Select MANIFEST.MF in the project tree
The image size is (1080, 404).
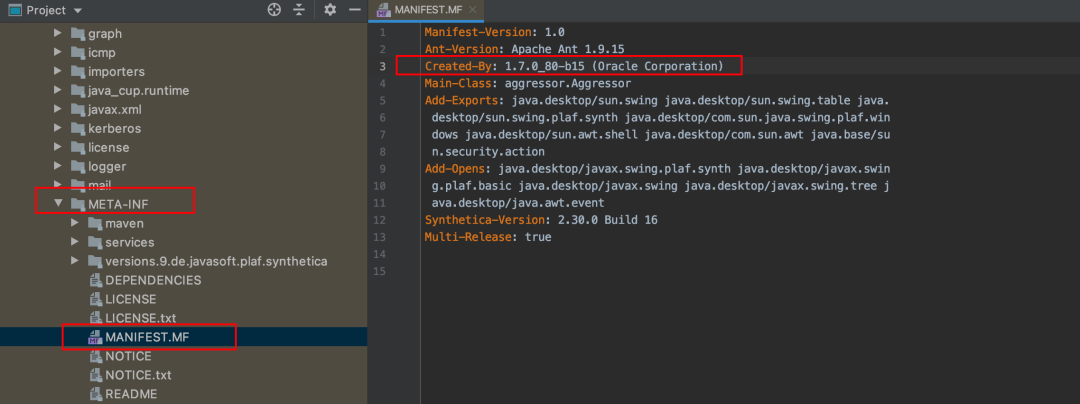147,337
